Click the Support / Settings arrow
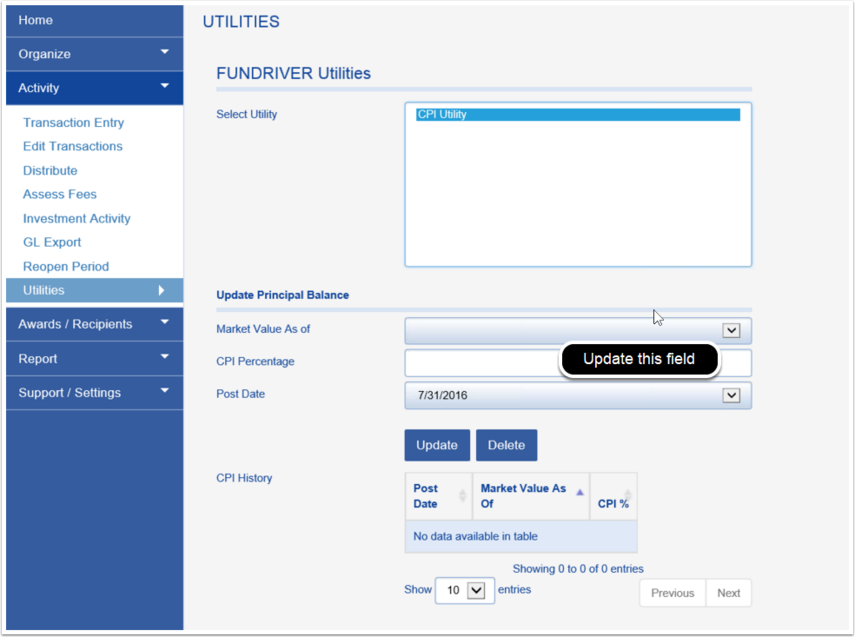The image size is (855, 637). [165, 390]
